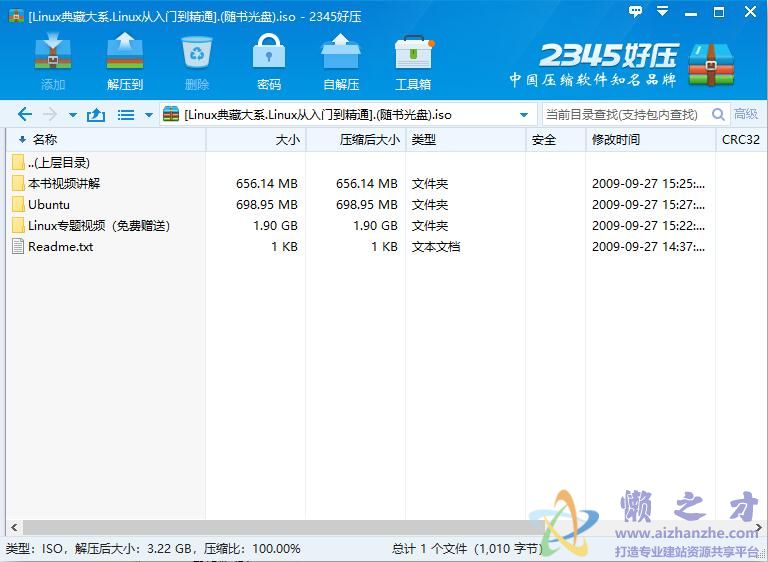Sort by the 类型 column header
768x562 pixels.
click(x=466, y=140)
